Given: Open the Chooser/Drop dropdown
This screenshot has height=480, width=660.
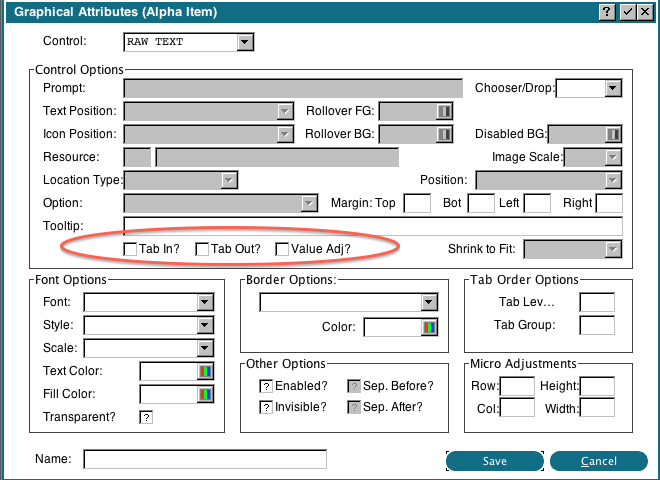Looking at the screenshot, I should tap(613, 89).
